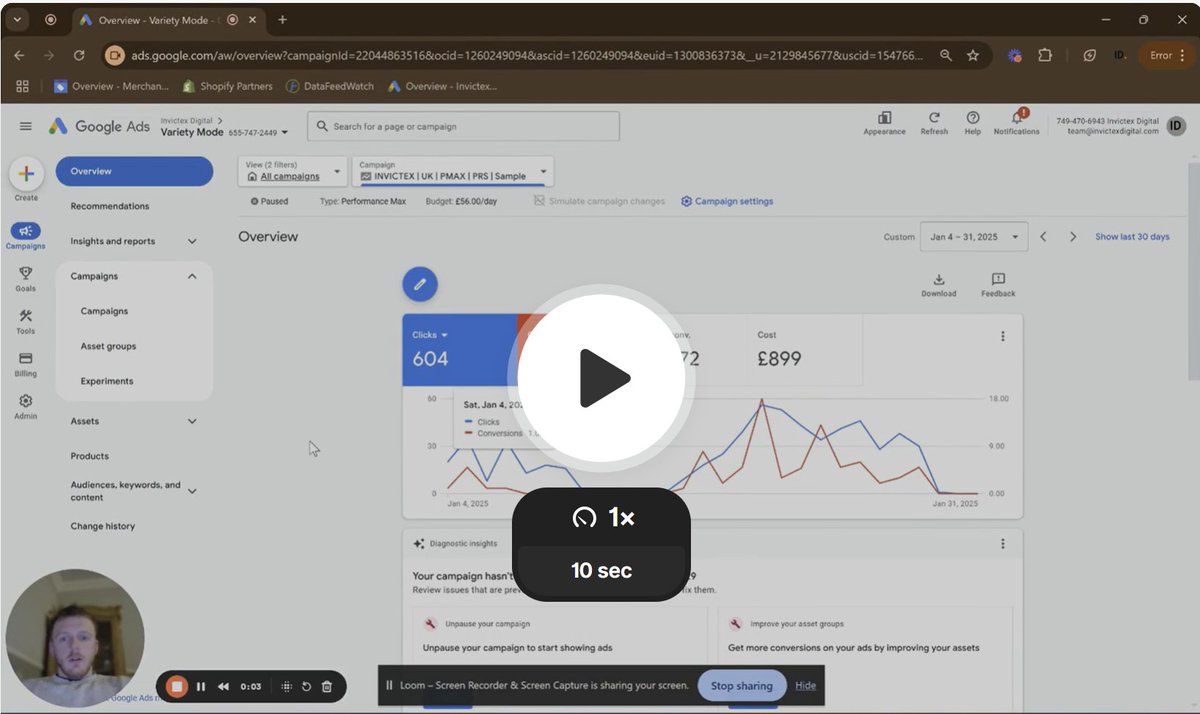Click the Google Ads logo
This screenshot has height=714, width=1200.
tap(100, 127)
